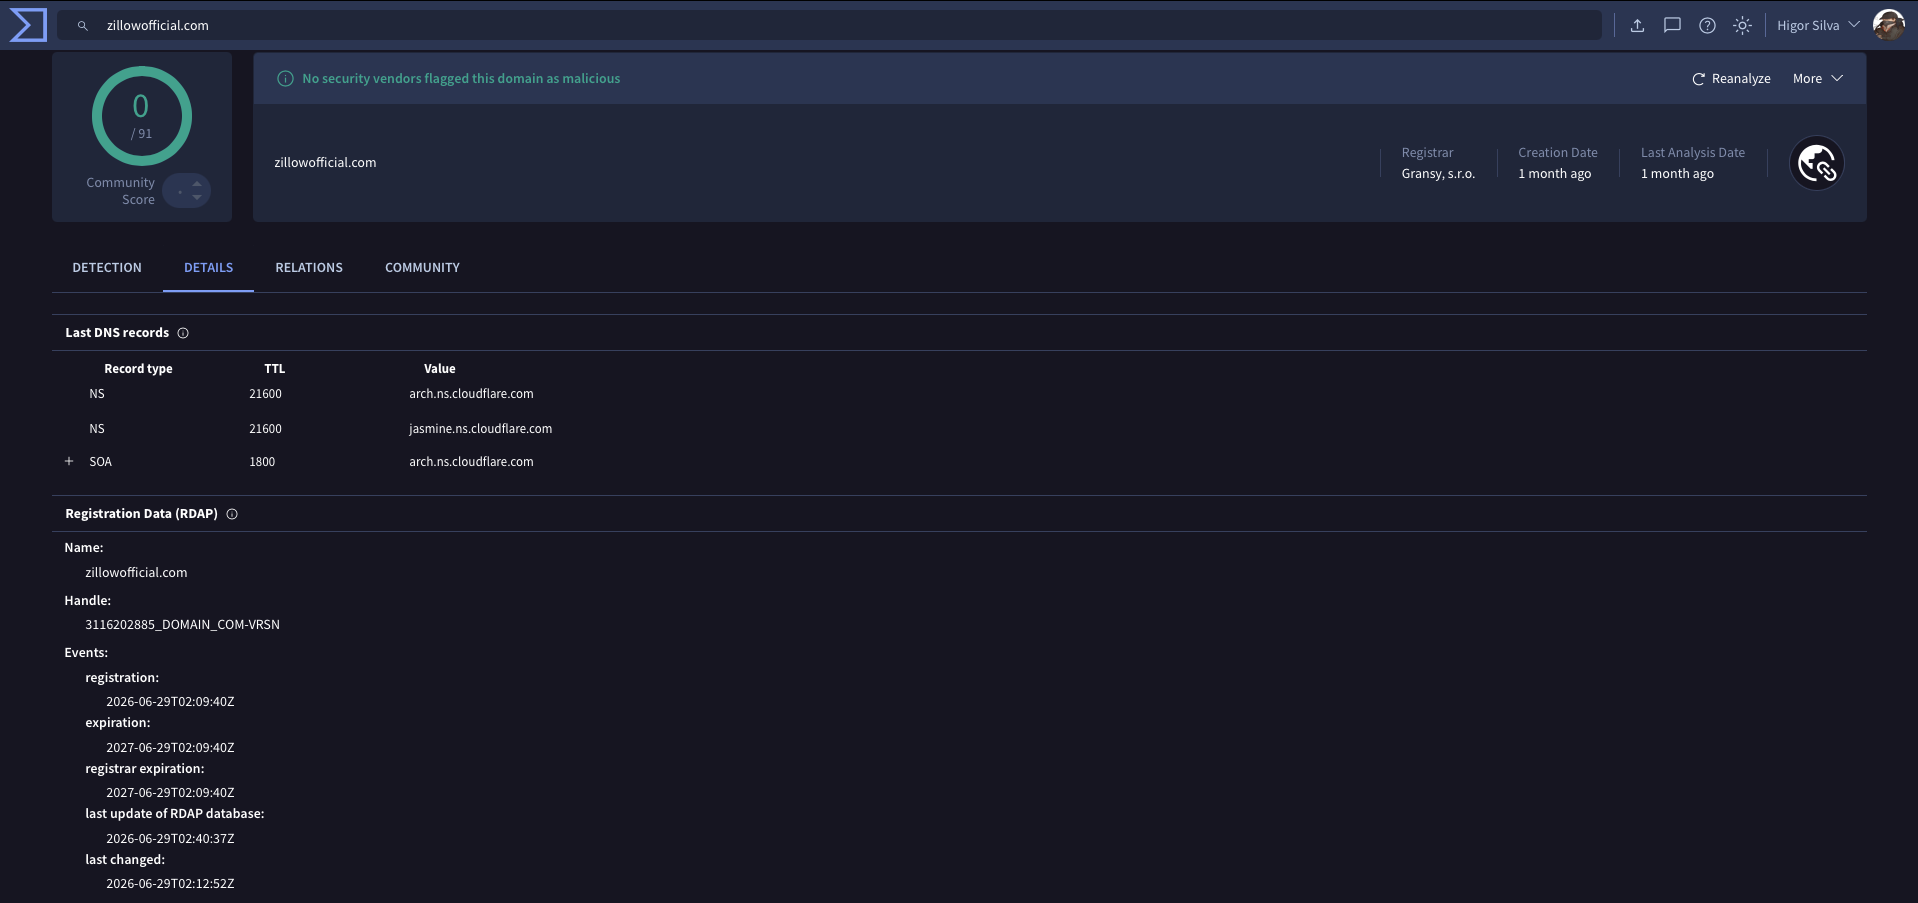Click the Registration Data (RDAP) section heading
This screenshot has width=1918, height=903.
pos(141,514)
